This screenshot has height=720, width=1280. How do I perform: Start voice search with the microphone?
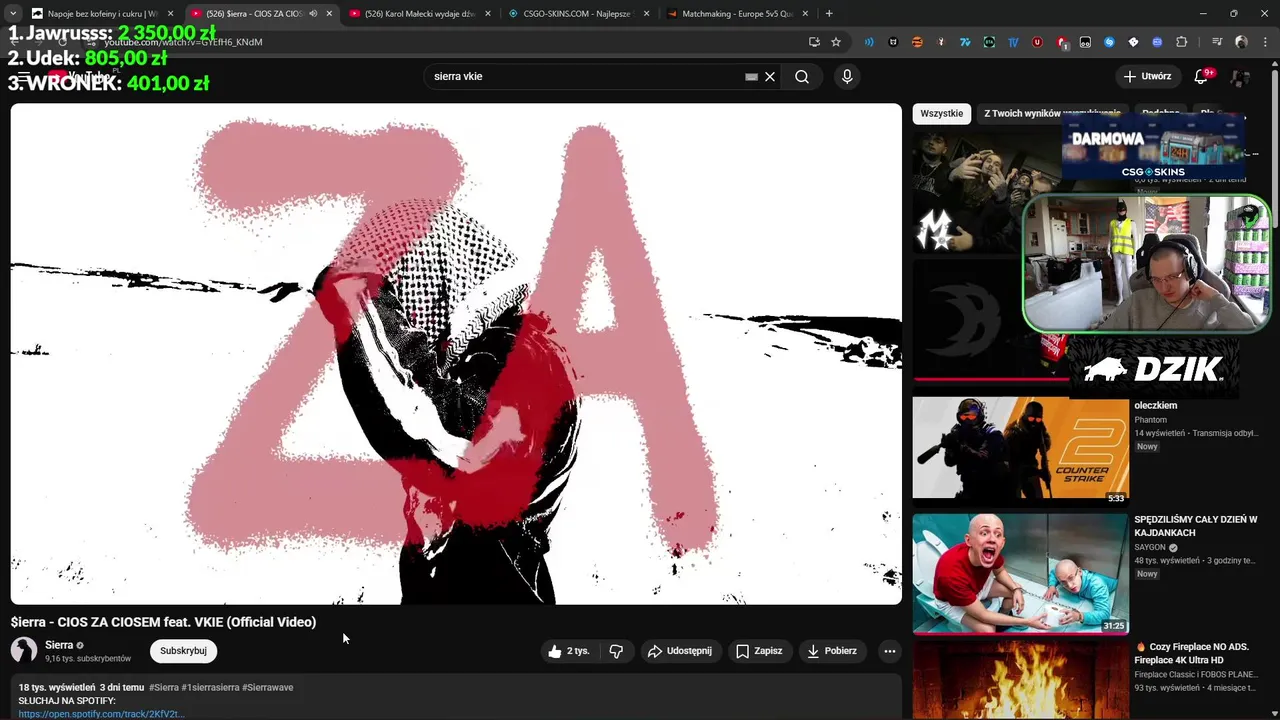(x=847, y=76)
